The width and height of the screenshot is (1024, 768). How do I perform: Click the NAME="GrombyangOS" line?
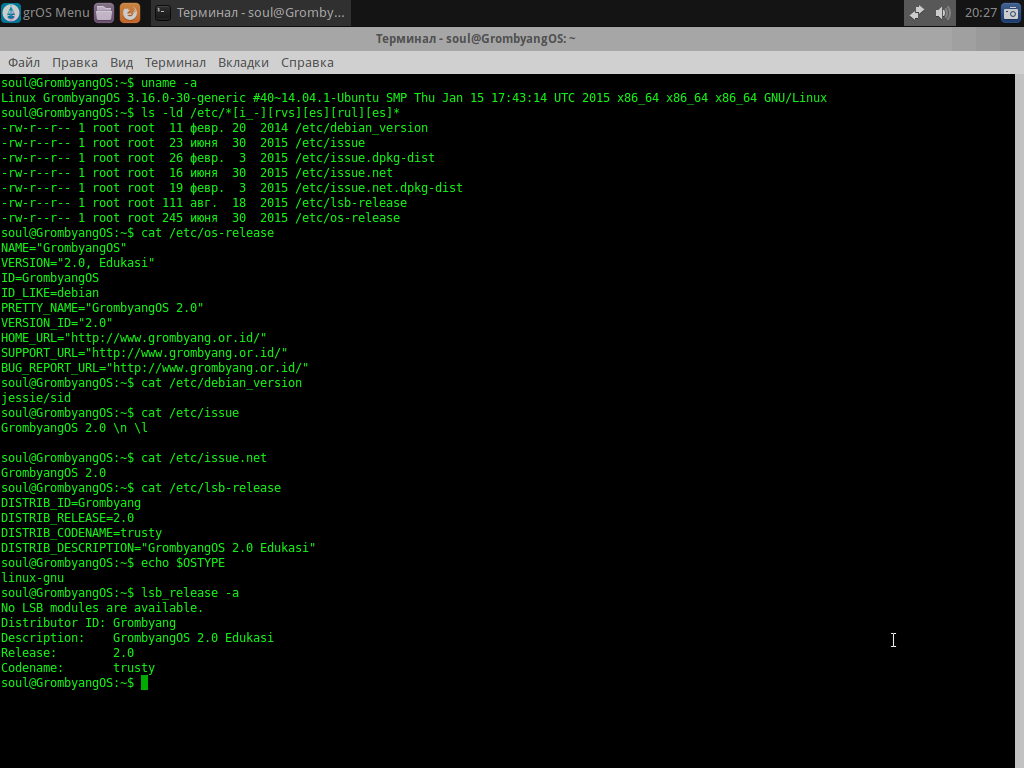[x=63, y=248]
